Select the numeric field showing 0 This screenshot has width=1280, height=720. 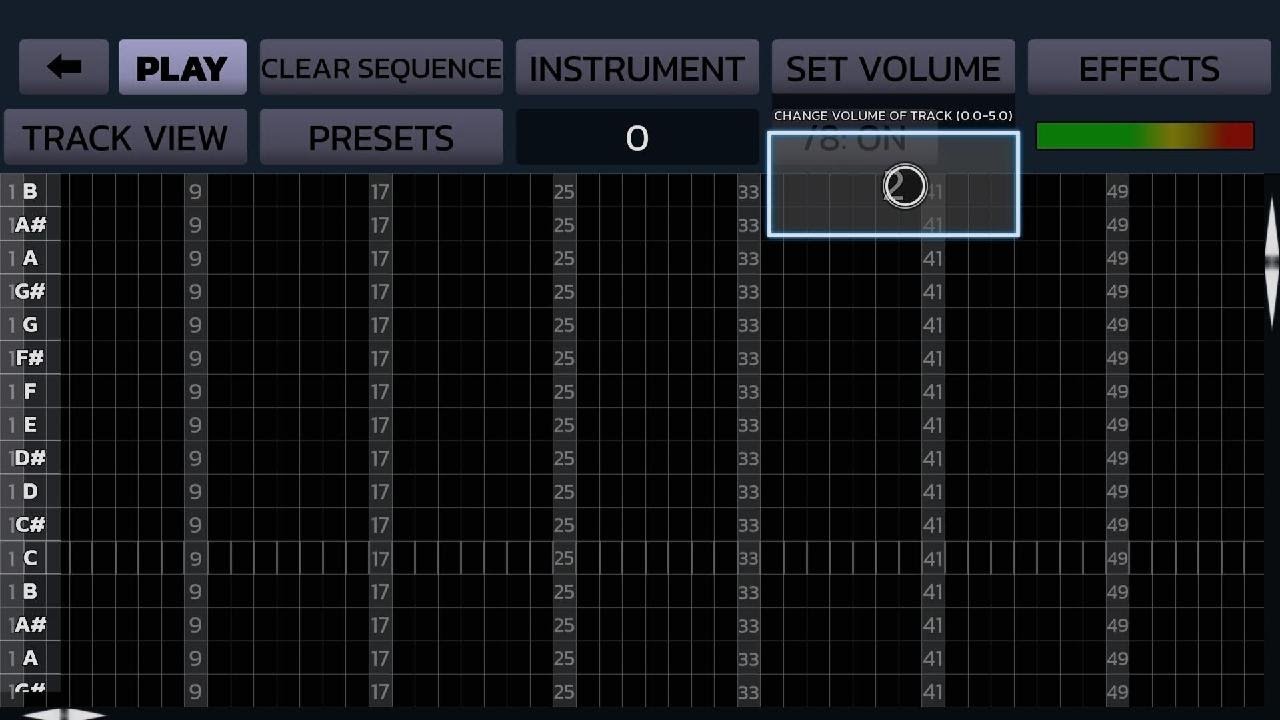[x=637, y=137]
